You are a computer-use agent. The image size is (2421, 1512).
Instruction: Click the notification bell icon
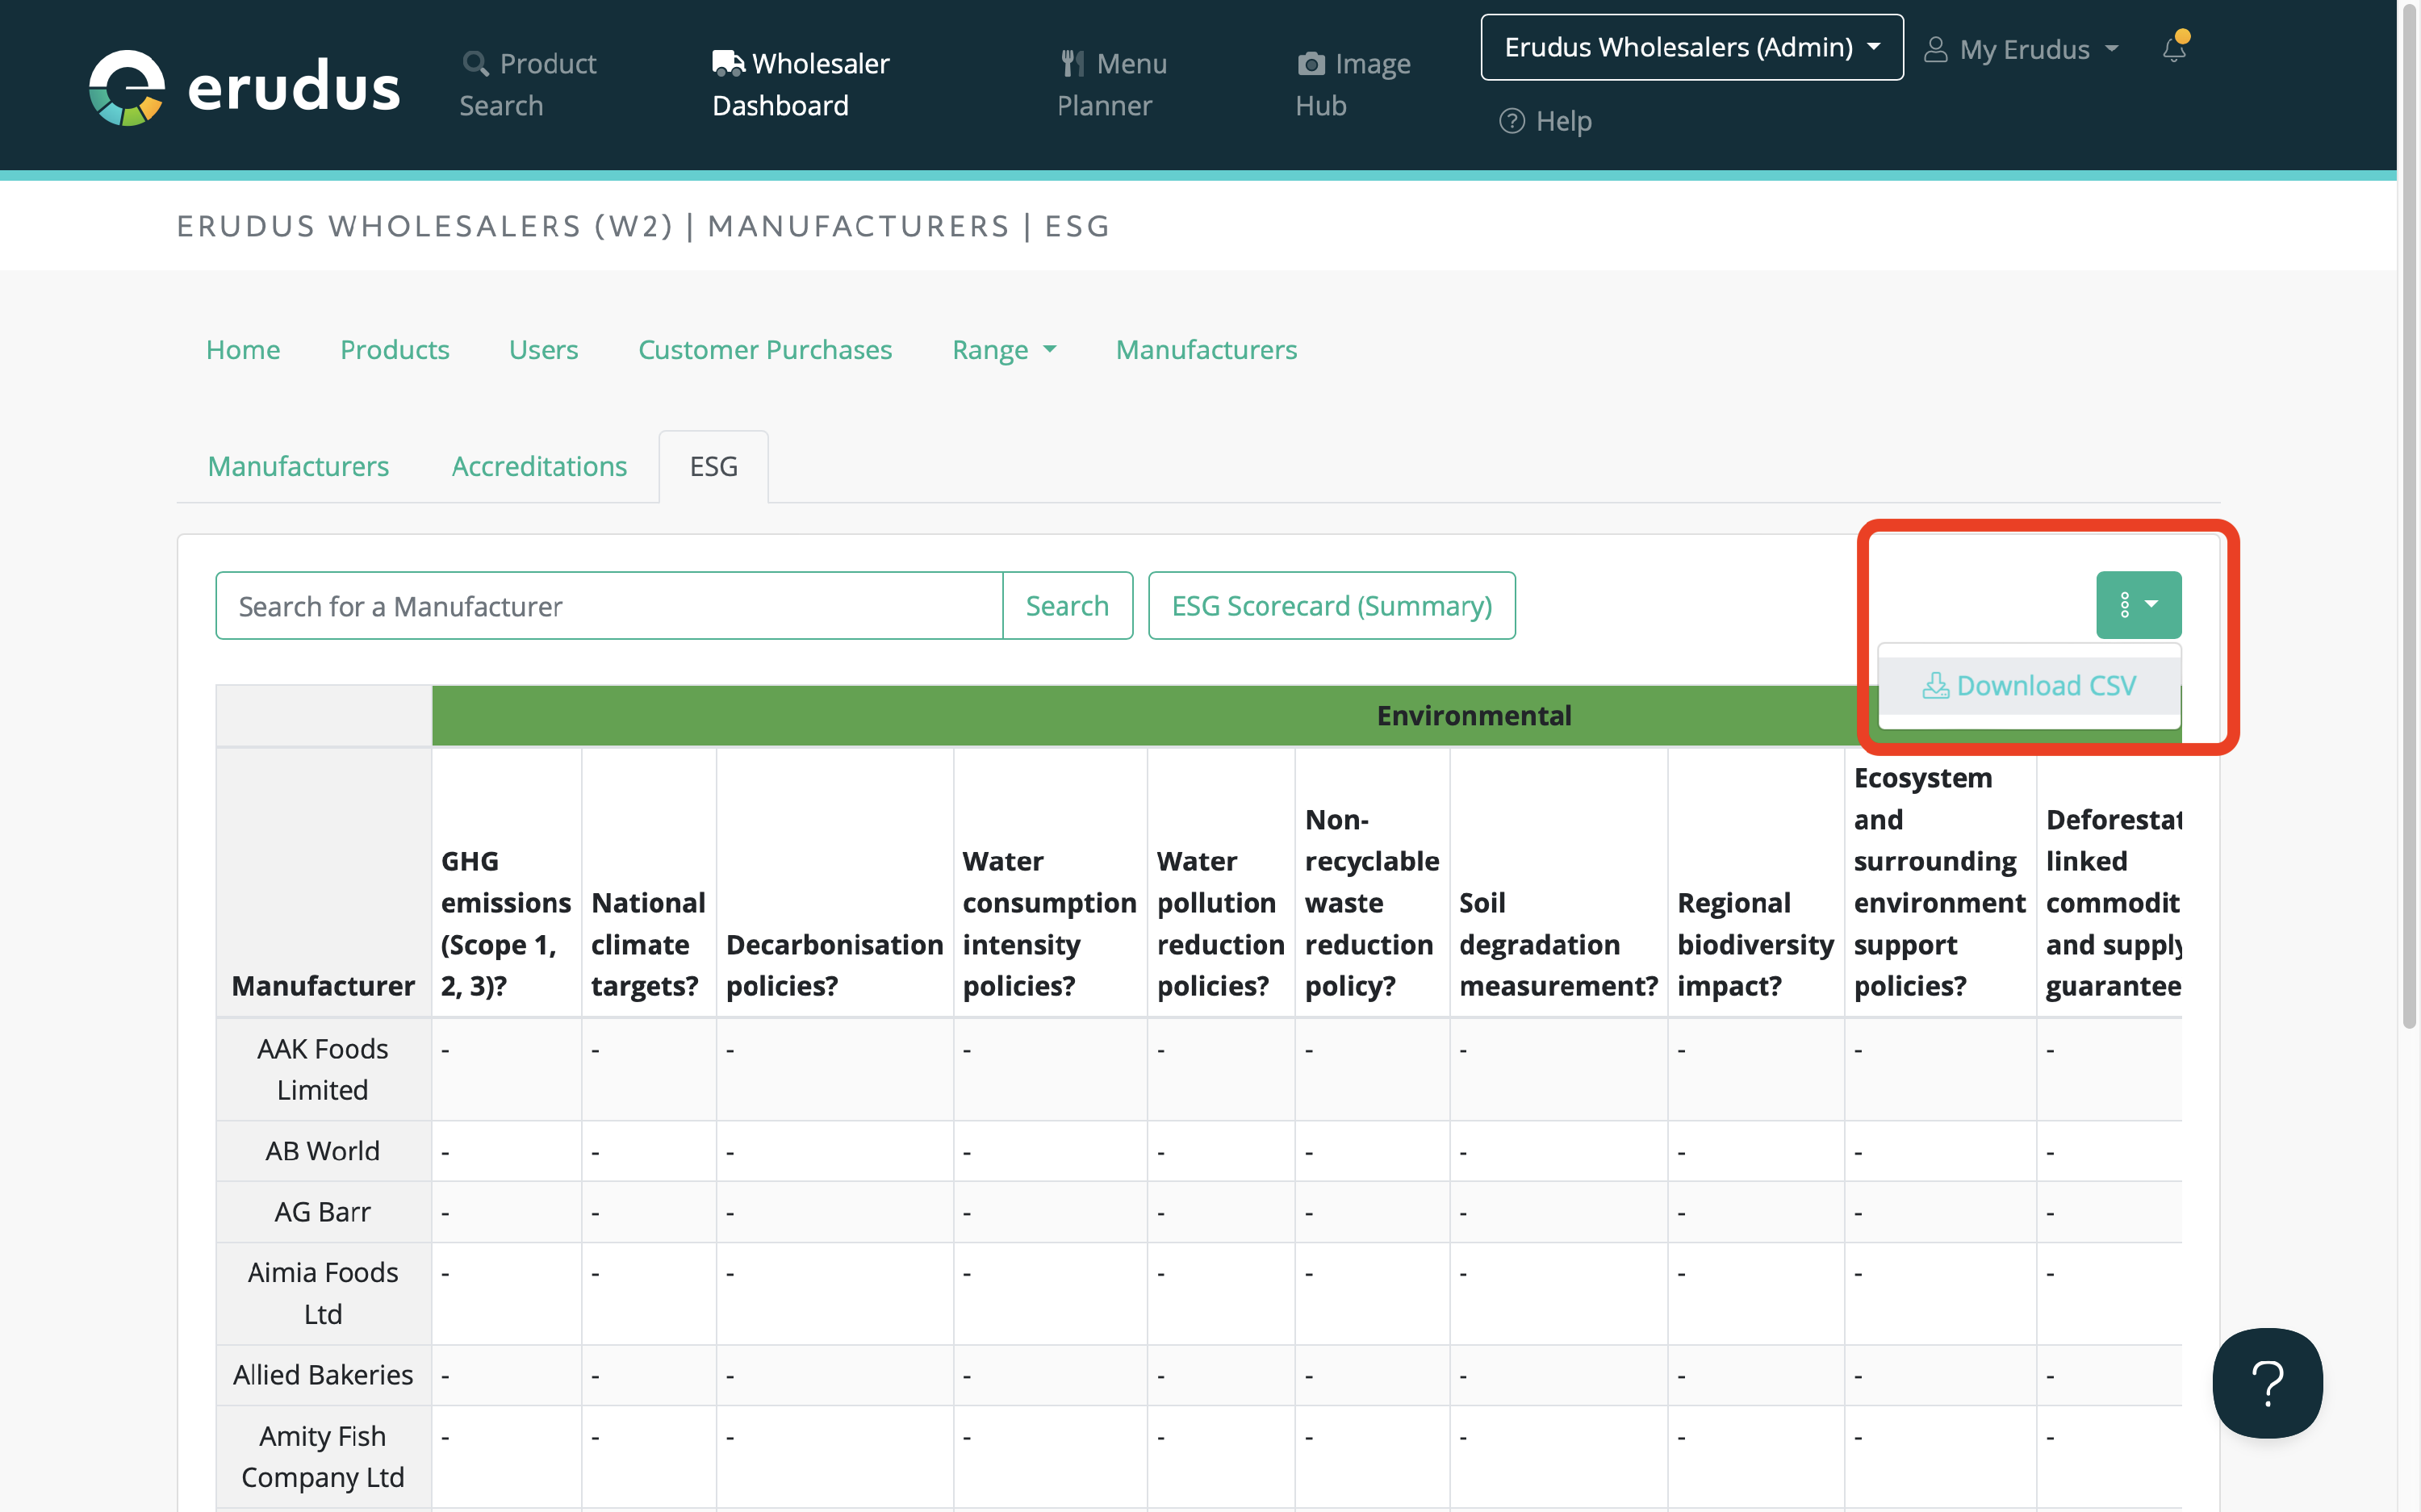coord(2173,48)
